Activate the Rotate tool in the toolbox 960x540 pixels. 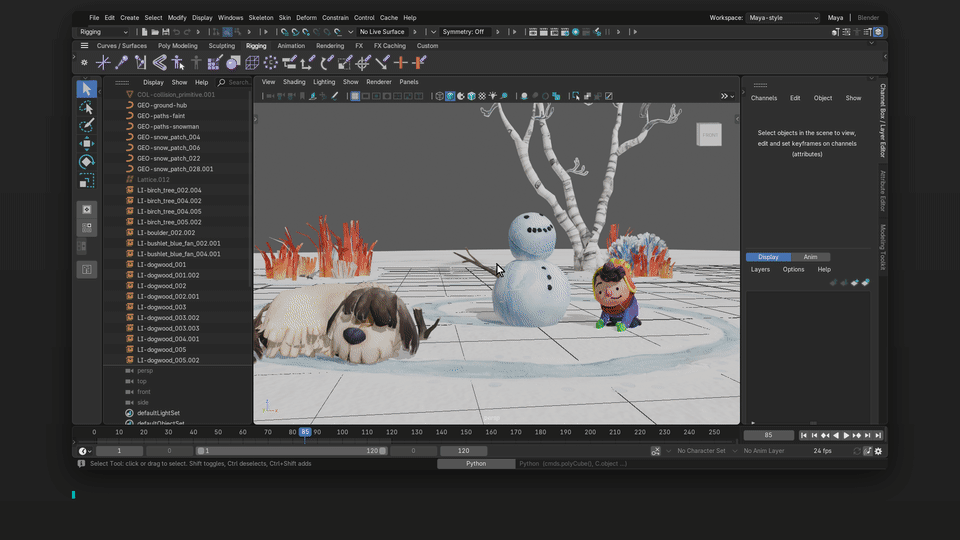pyautogui.click(x=86, y=162)
